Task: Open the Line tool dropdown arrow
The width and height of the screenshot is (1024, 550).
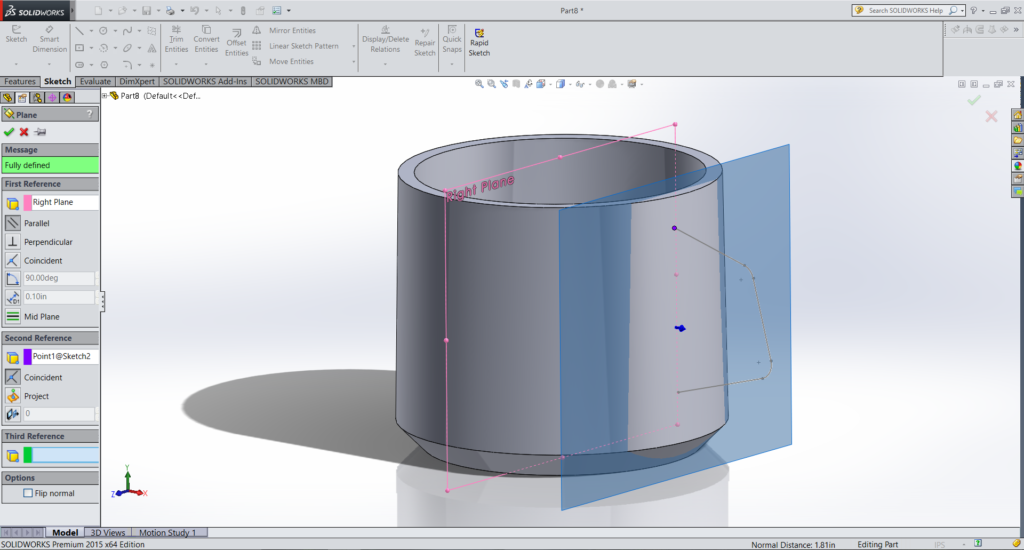Action: [x=91, y=31]
